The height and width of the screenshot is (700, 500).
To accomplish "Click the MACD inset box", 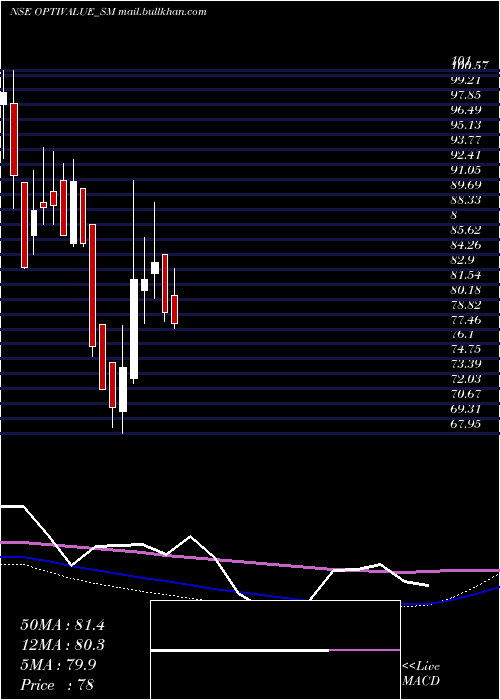I will point(275,650).
